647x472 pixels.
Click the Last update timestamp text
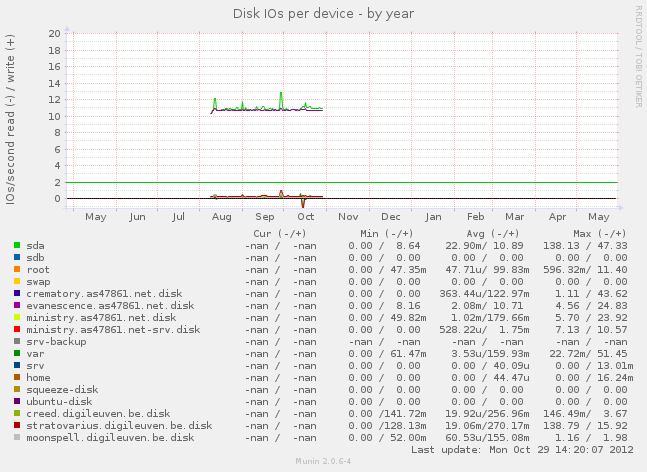coord(522,449)
